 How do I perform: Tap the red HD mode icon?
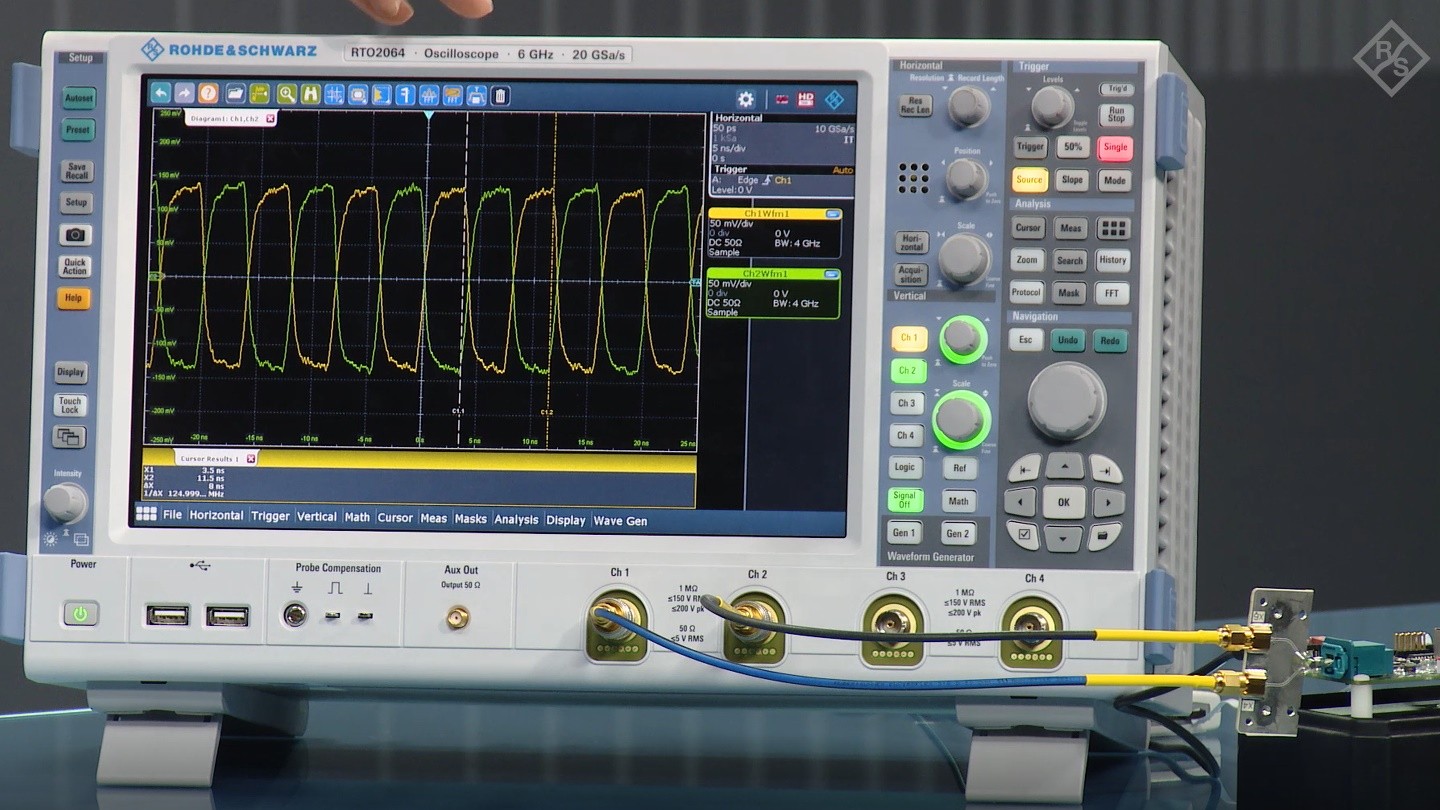click(806, 99)
